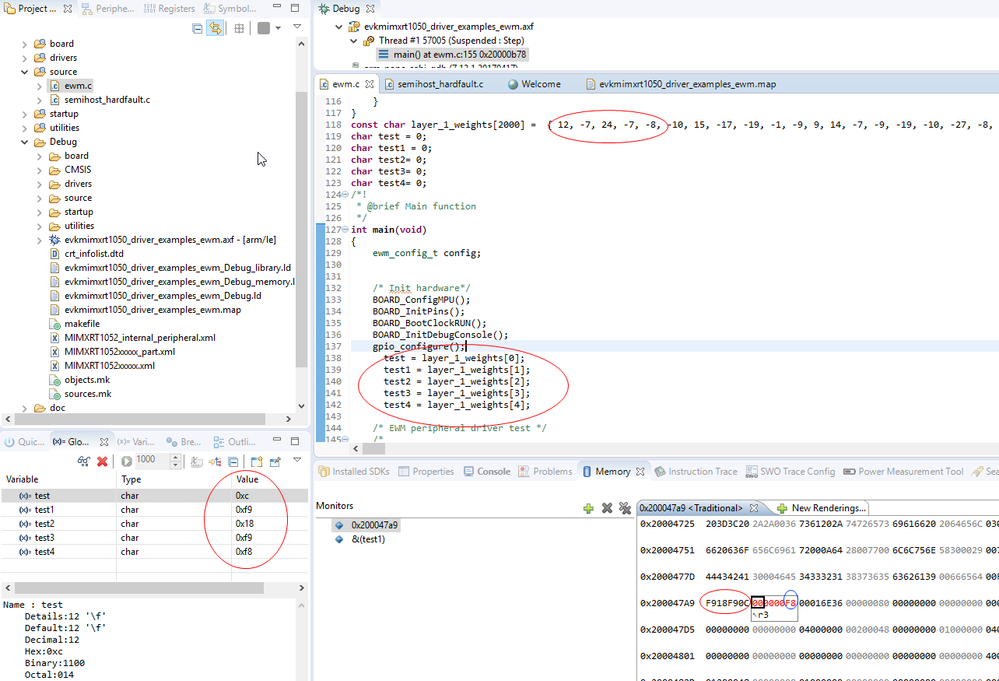Remove selected memory monitor
The width and height of the screenshot is (999, 681).
[x=607, y=508]
